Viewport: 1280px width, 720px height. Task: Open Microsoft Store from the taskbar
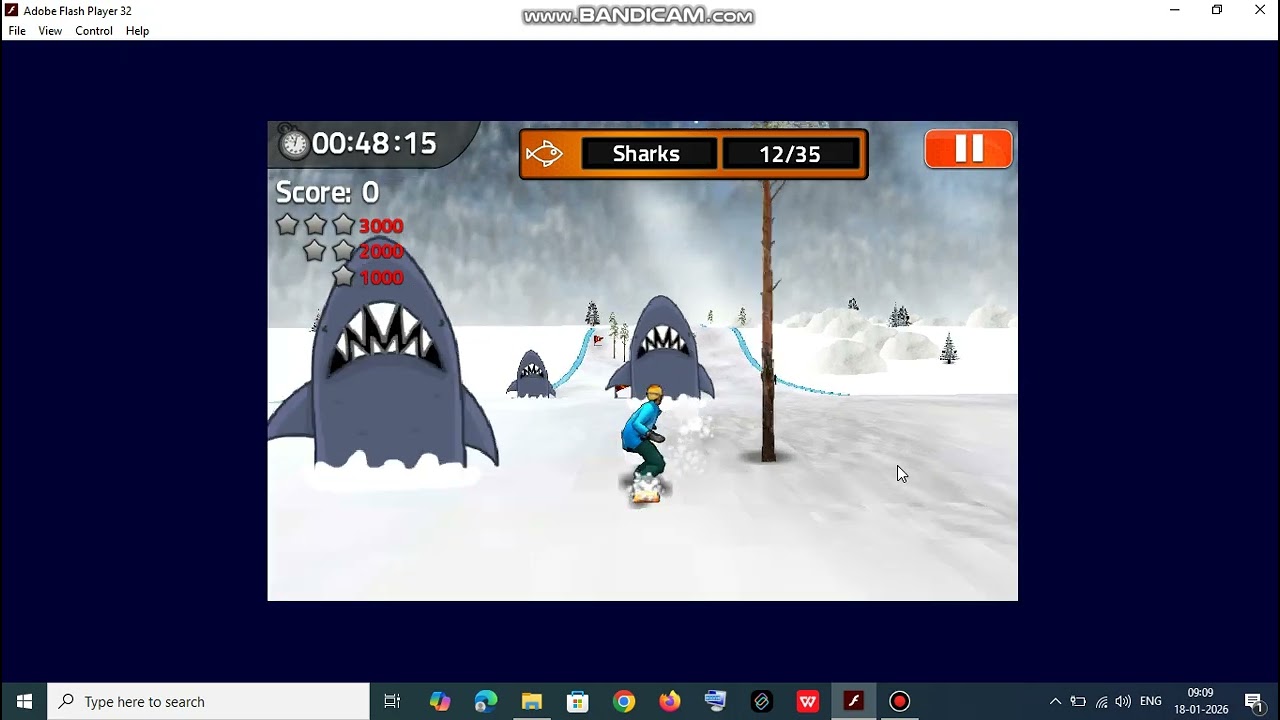click(578, 701)
